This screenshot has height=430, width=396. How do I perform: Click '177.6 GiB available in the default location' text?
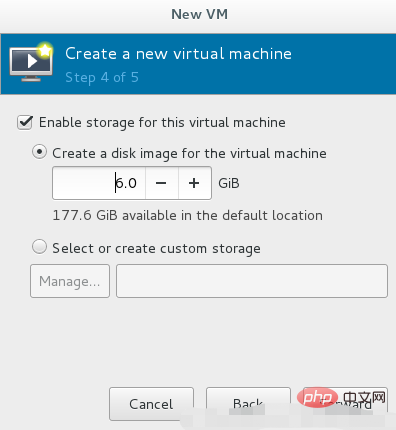(x=188, y=215)
